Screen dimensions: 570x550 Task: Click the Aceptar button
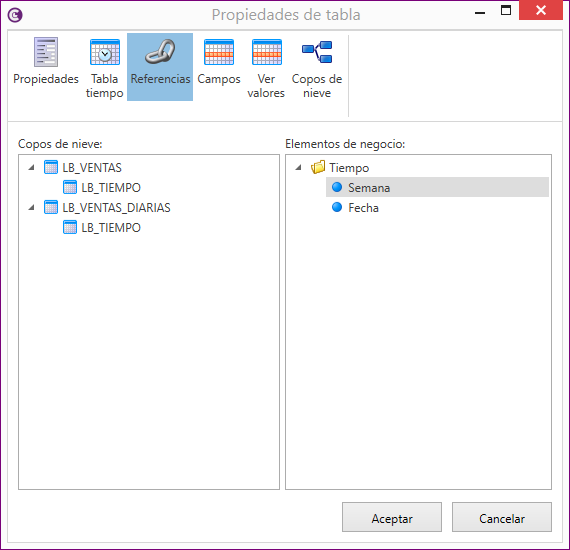[392, 517]
